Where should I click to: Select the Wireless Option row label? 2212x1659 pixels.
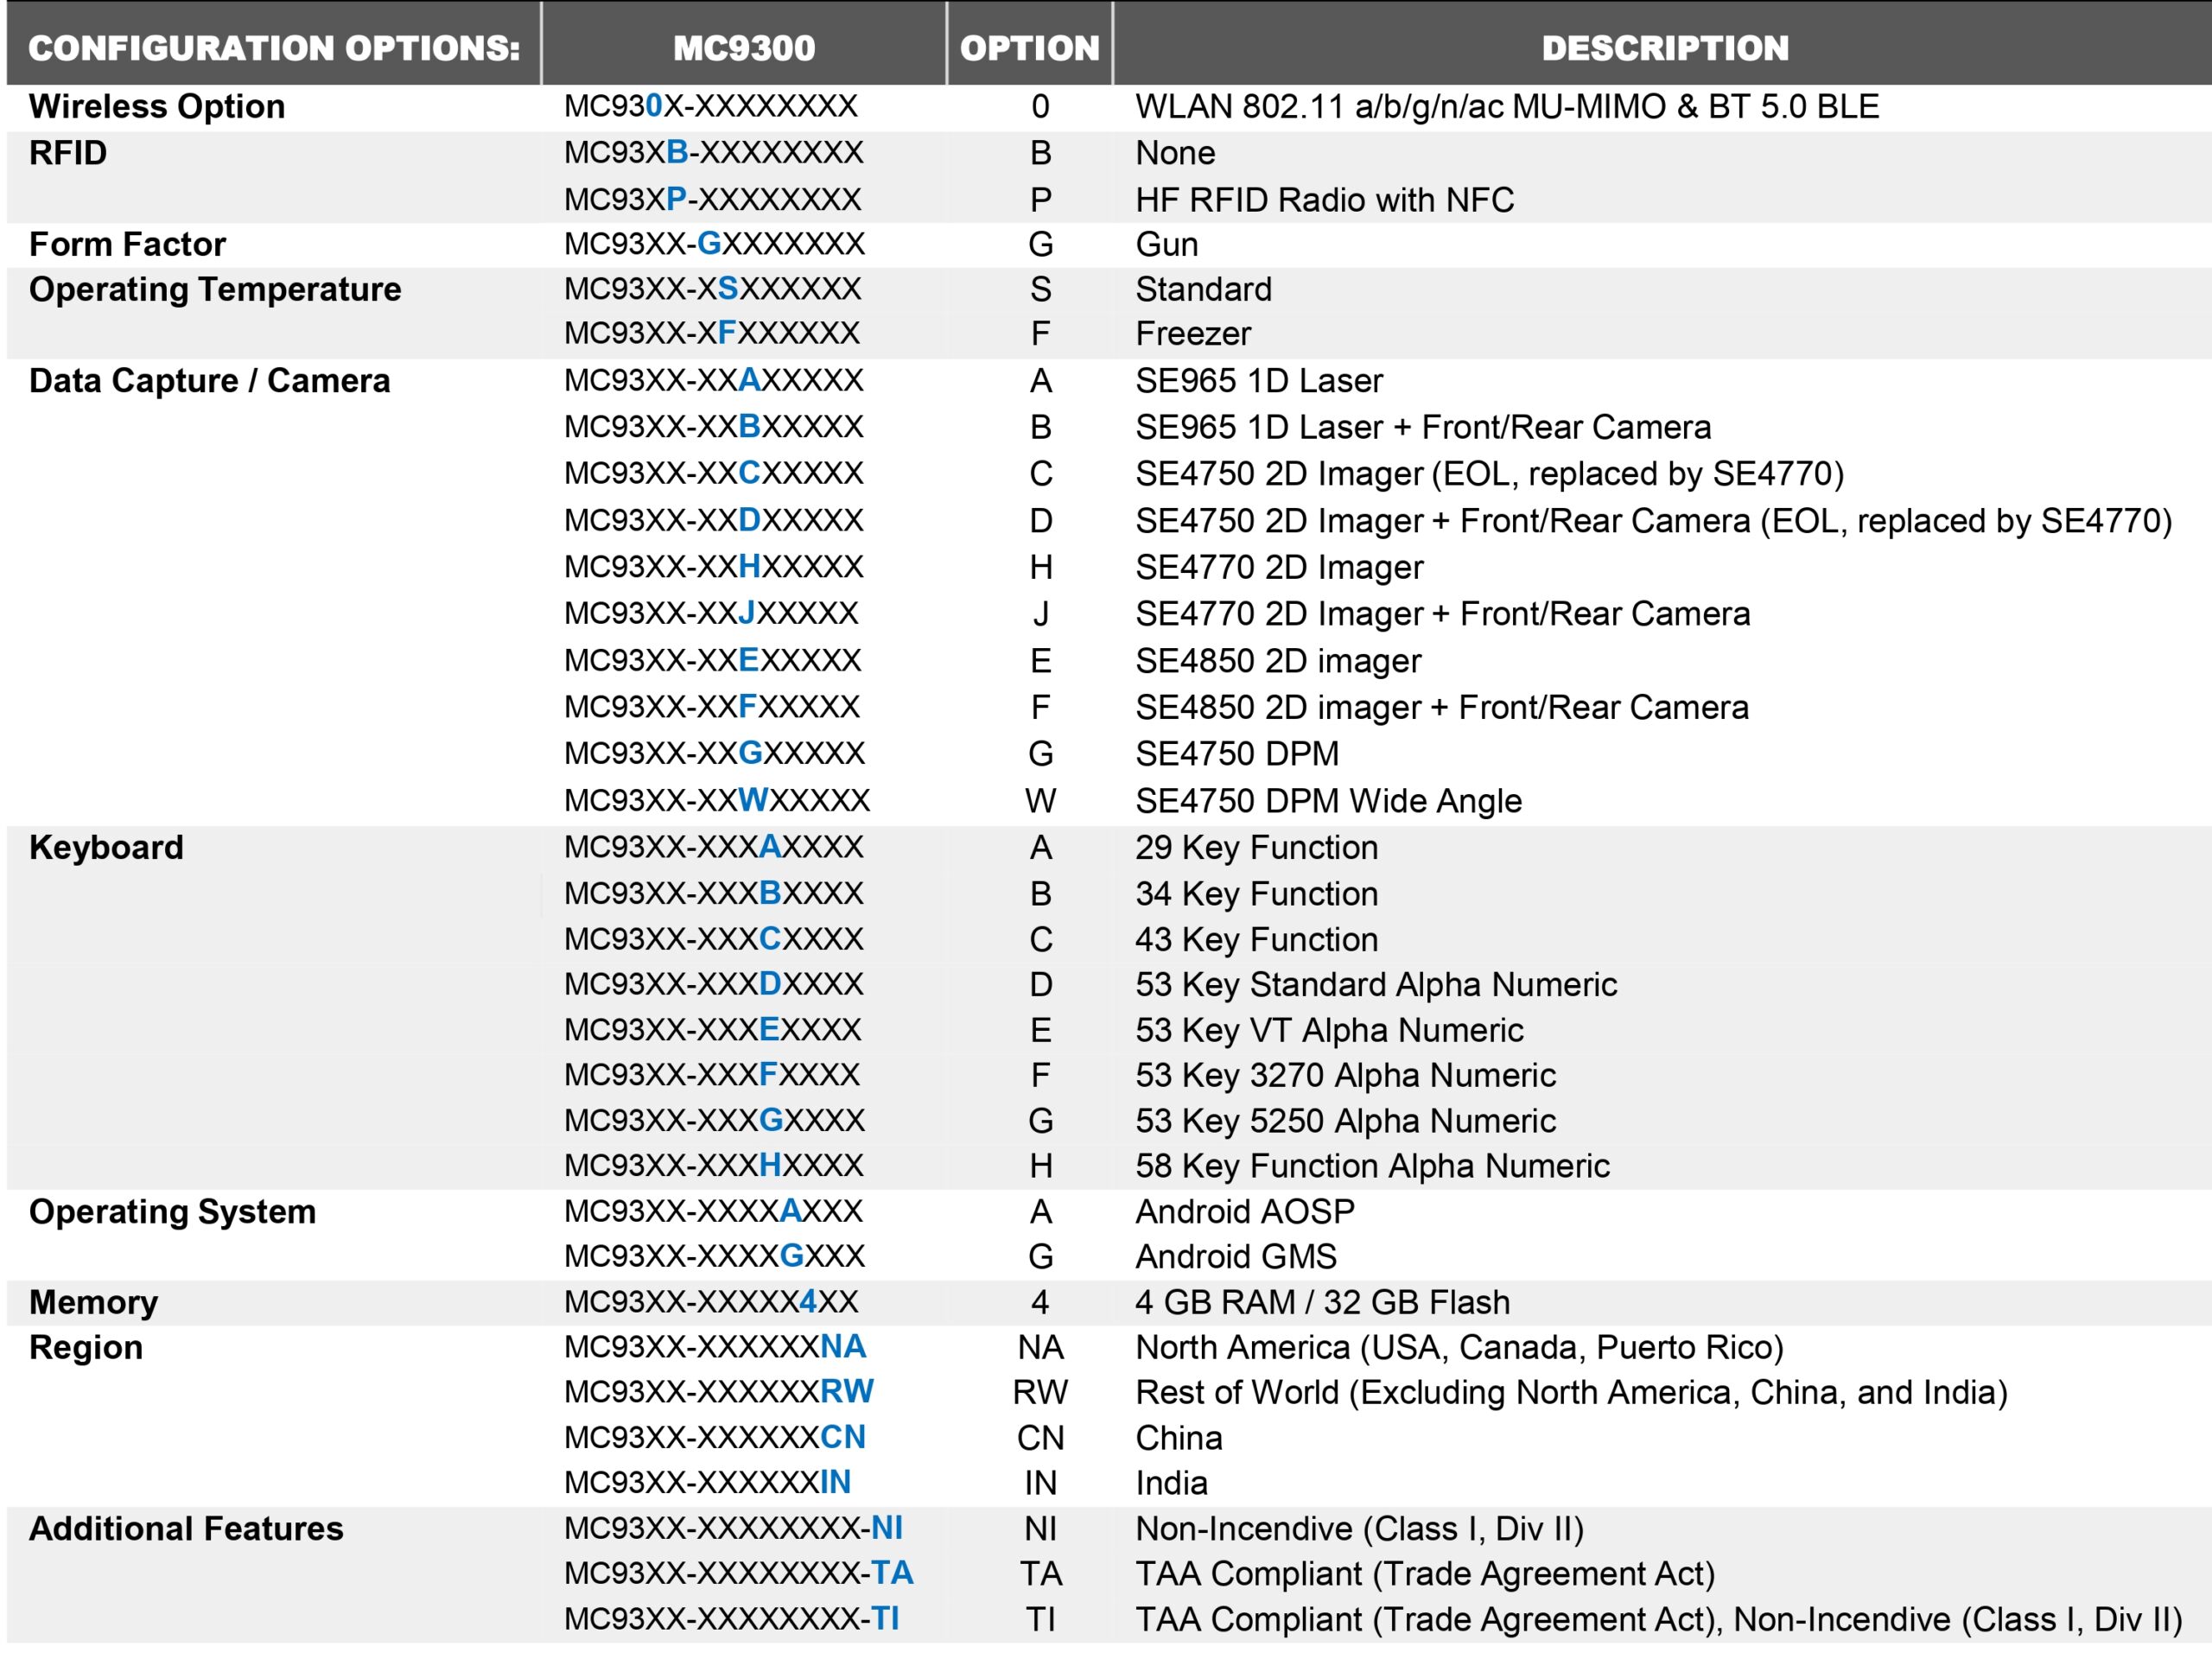[x=157, y=106]
